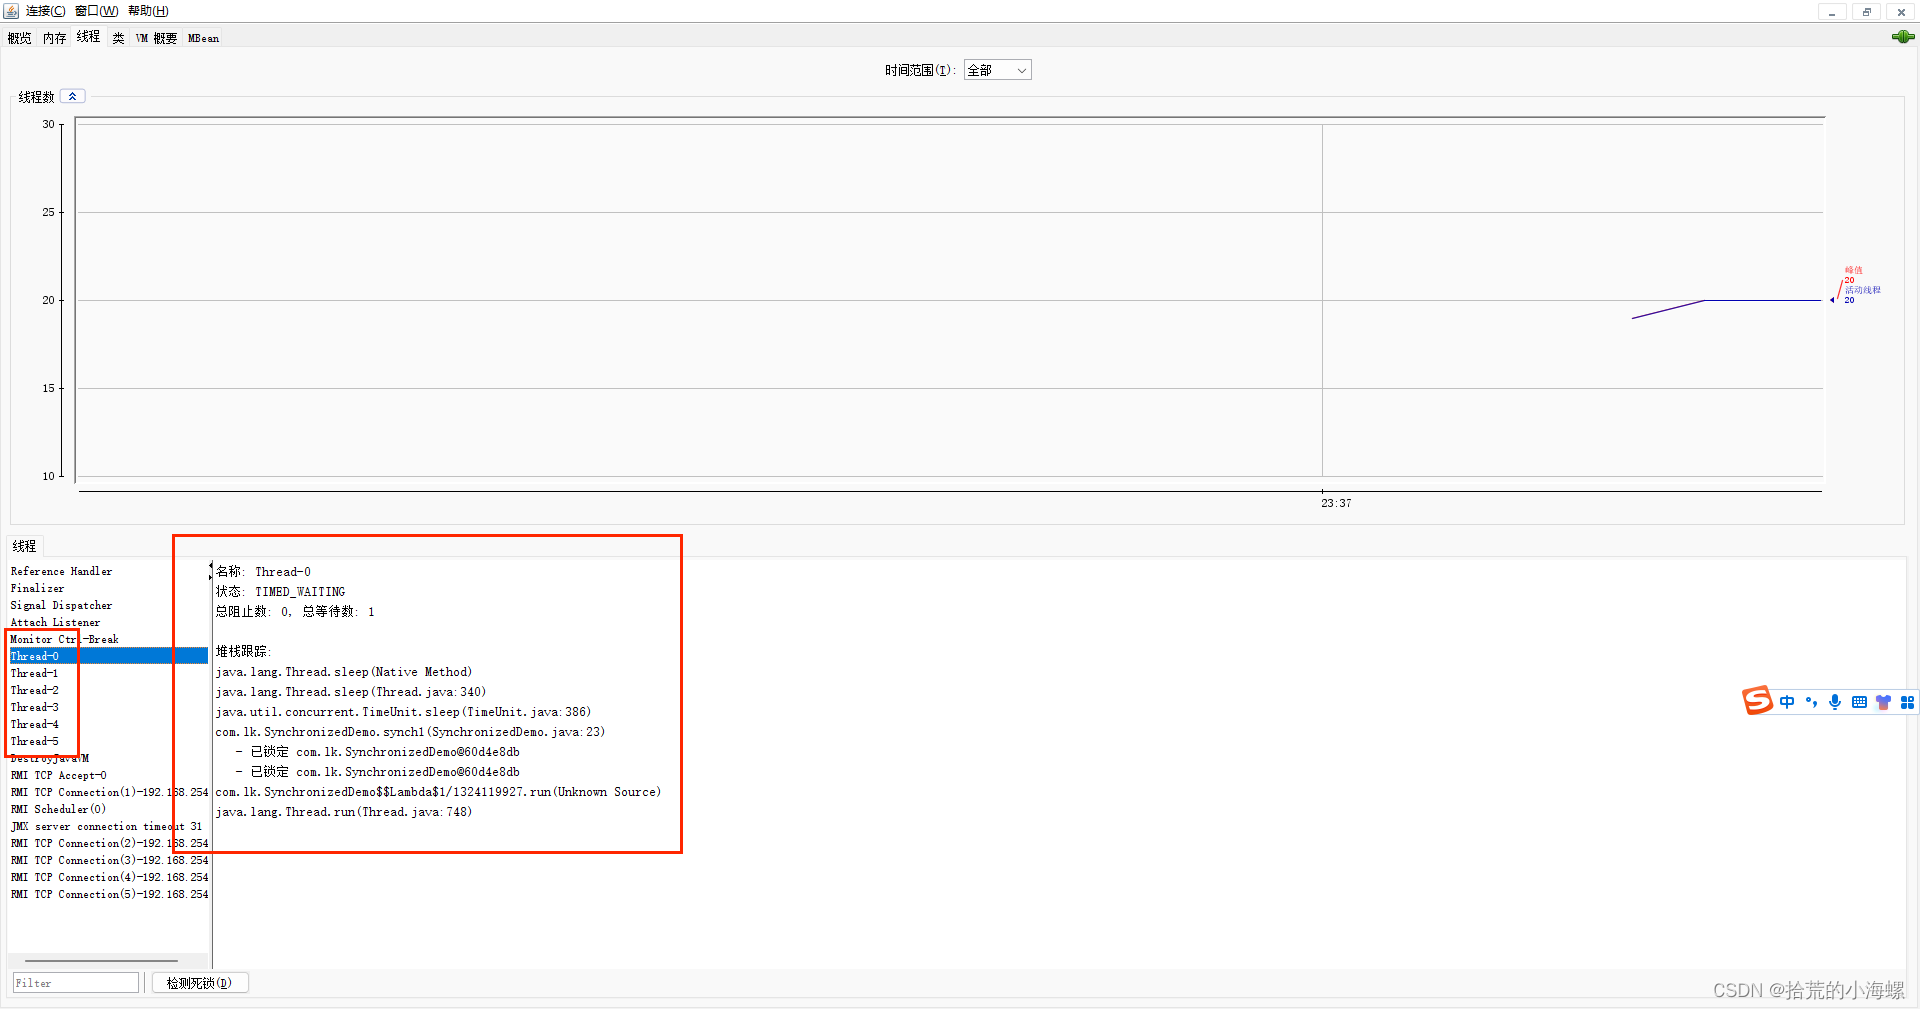Click the Java icon in the title bar
The height and width of the screenshot is (1009, 1920).
point(11,11)
